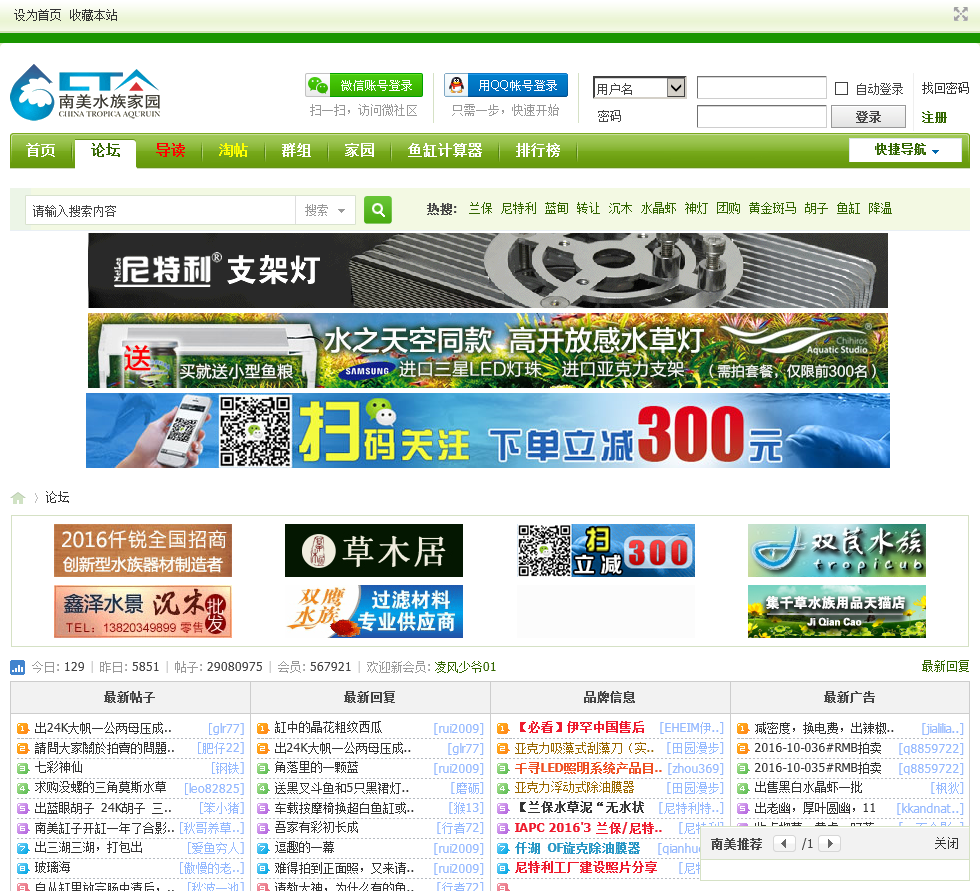Click the search content input field
Screen dimensions: 980x891
pos(160,211)
